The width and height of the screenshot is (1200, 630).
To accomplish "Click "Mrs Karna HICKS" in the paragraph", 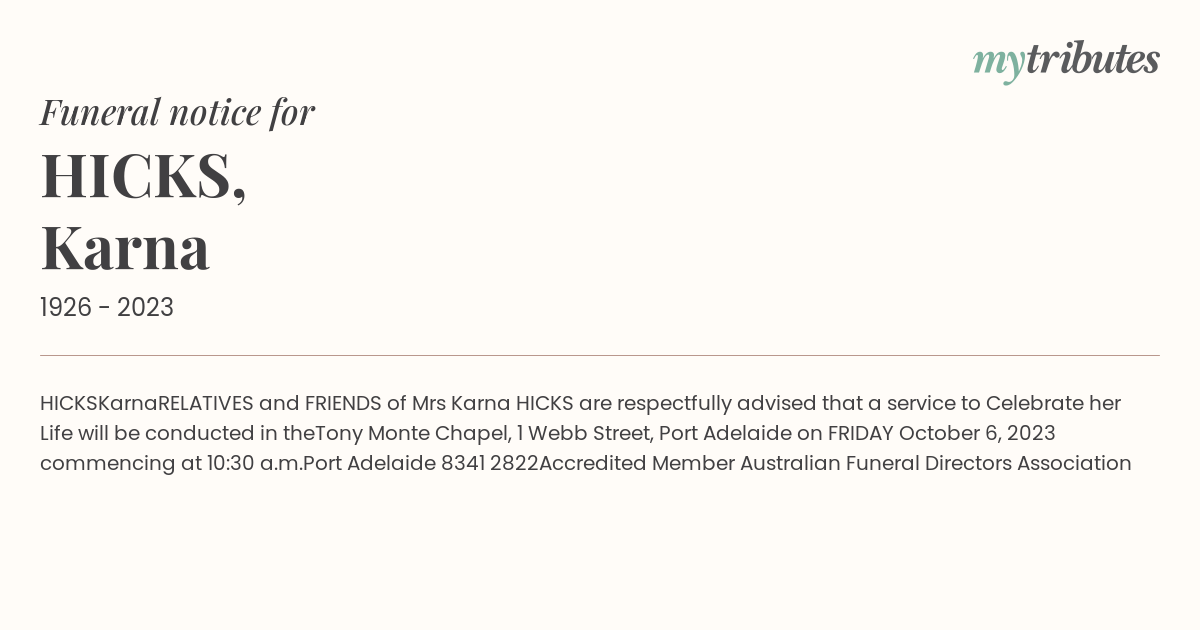I will [x=493, y=404].
